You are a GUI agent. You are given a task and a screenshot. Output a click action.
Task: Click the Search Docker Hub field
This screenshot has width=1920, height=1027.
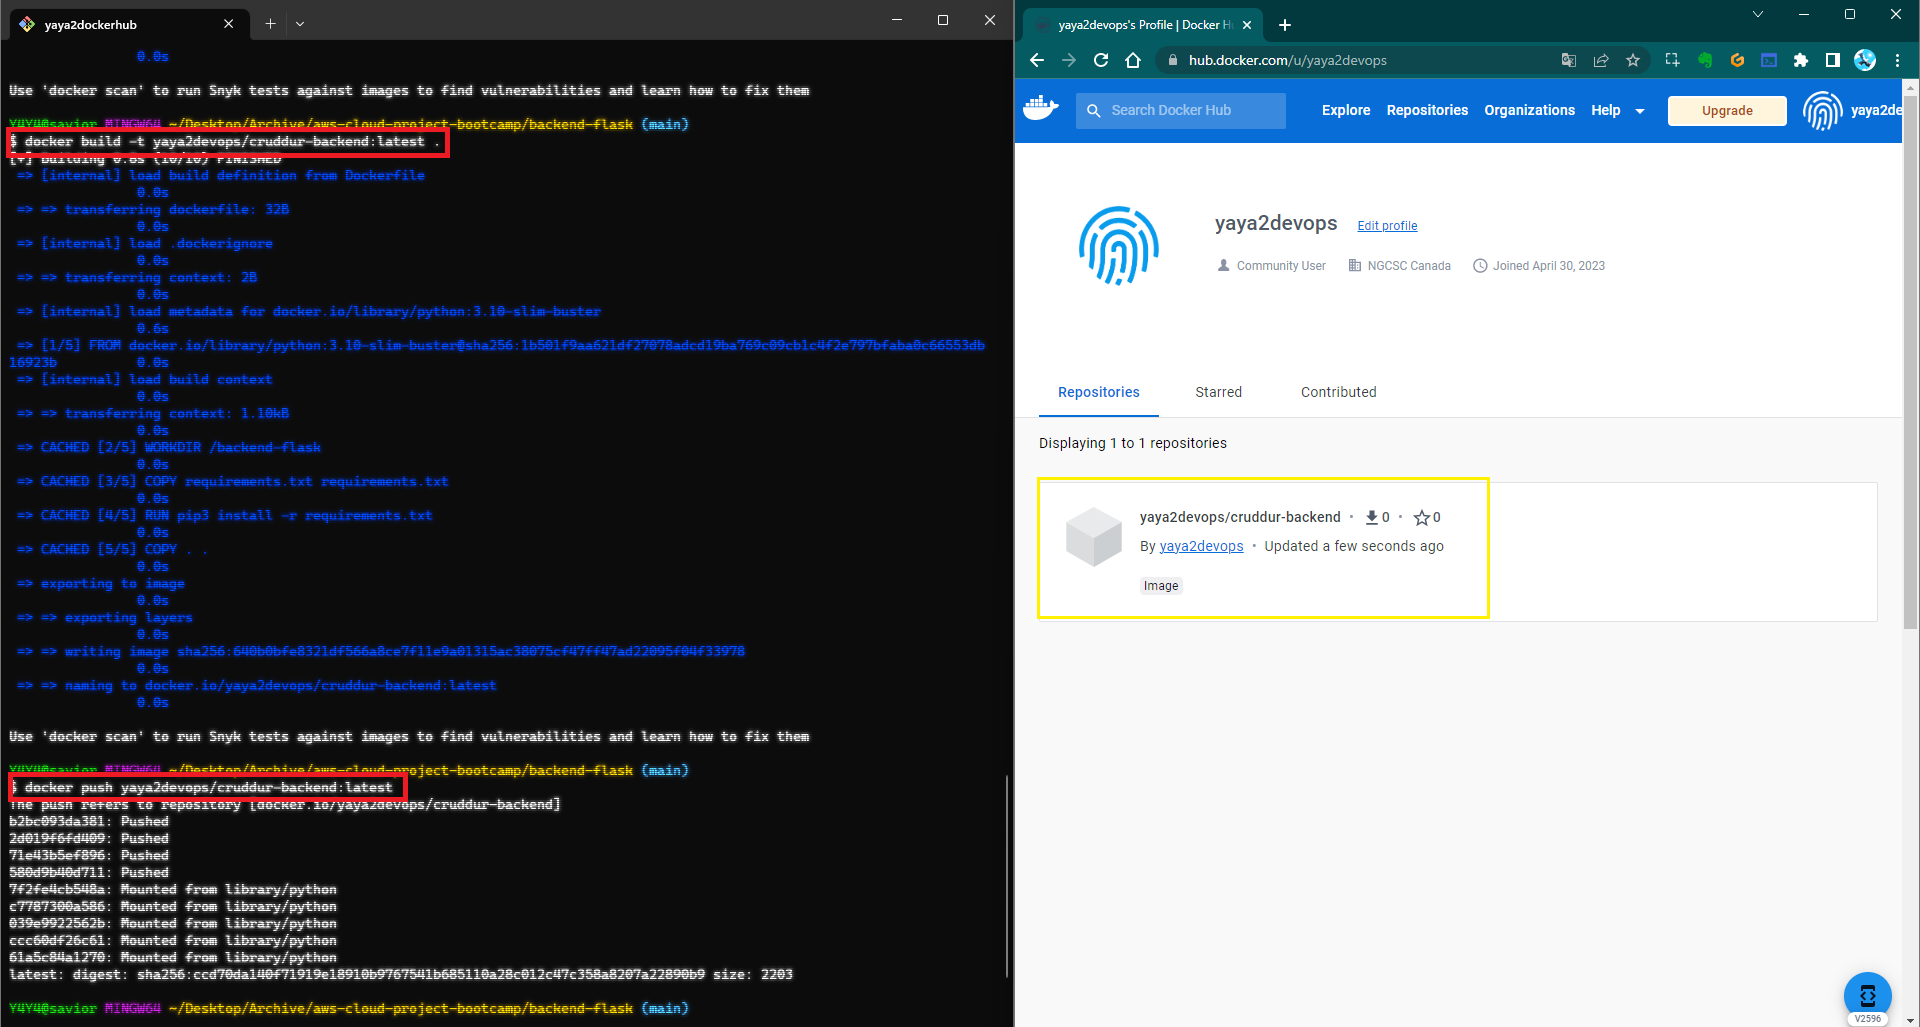[1181, 110]
